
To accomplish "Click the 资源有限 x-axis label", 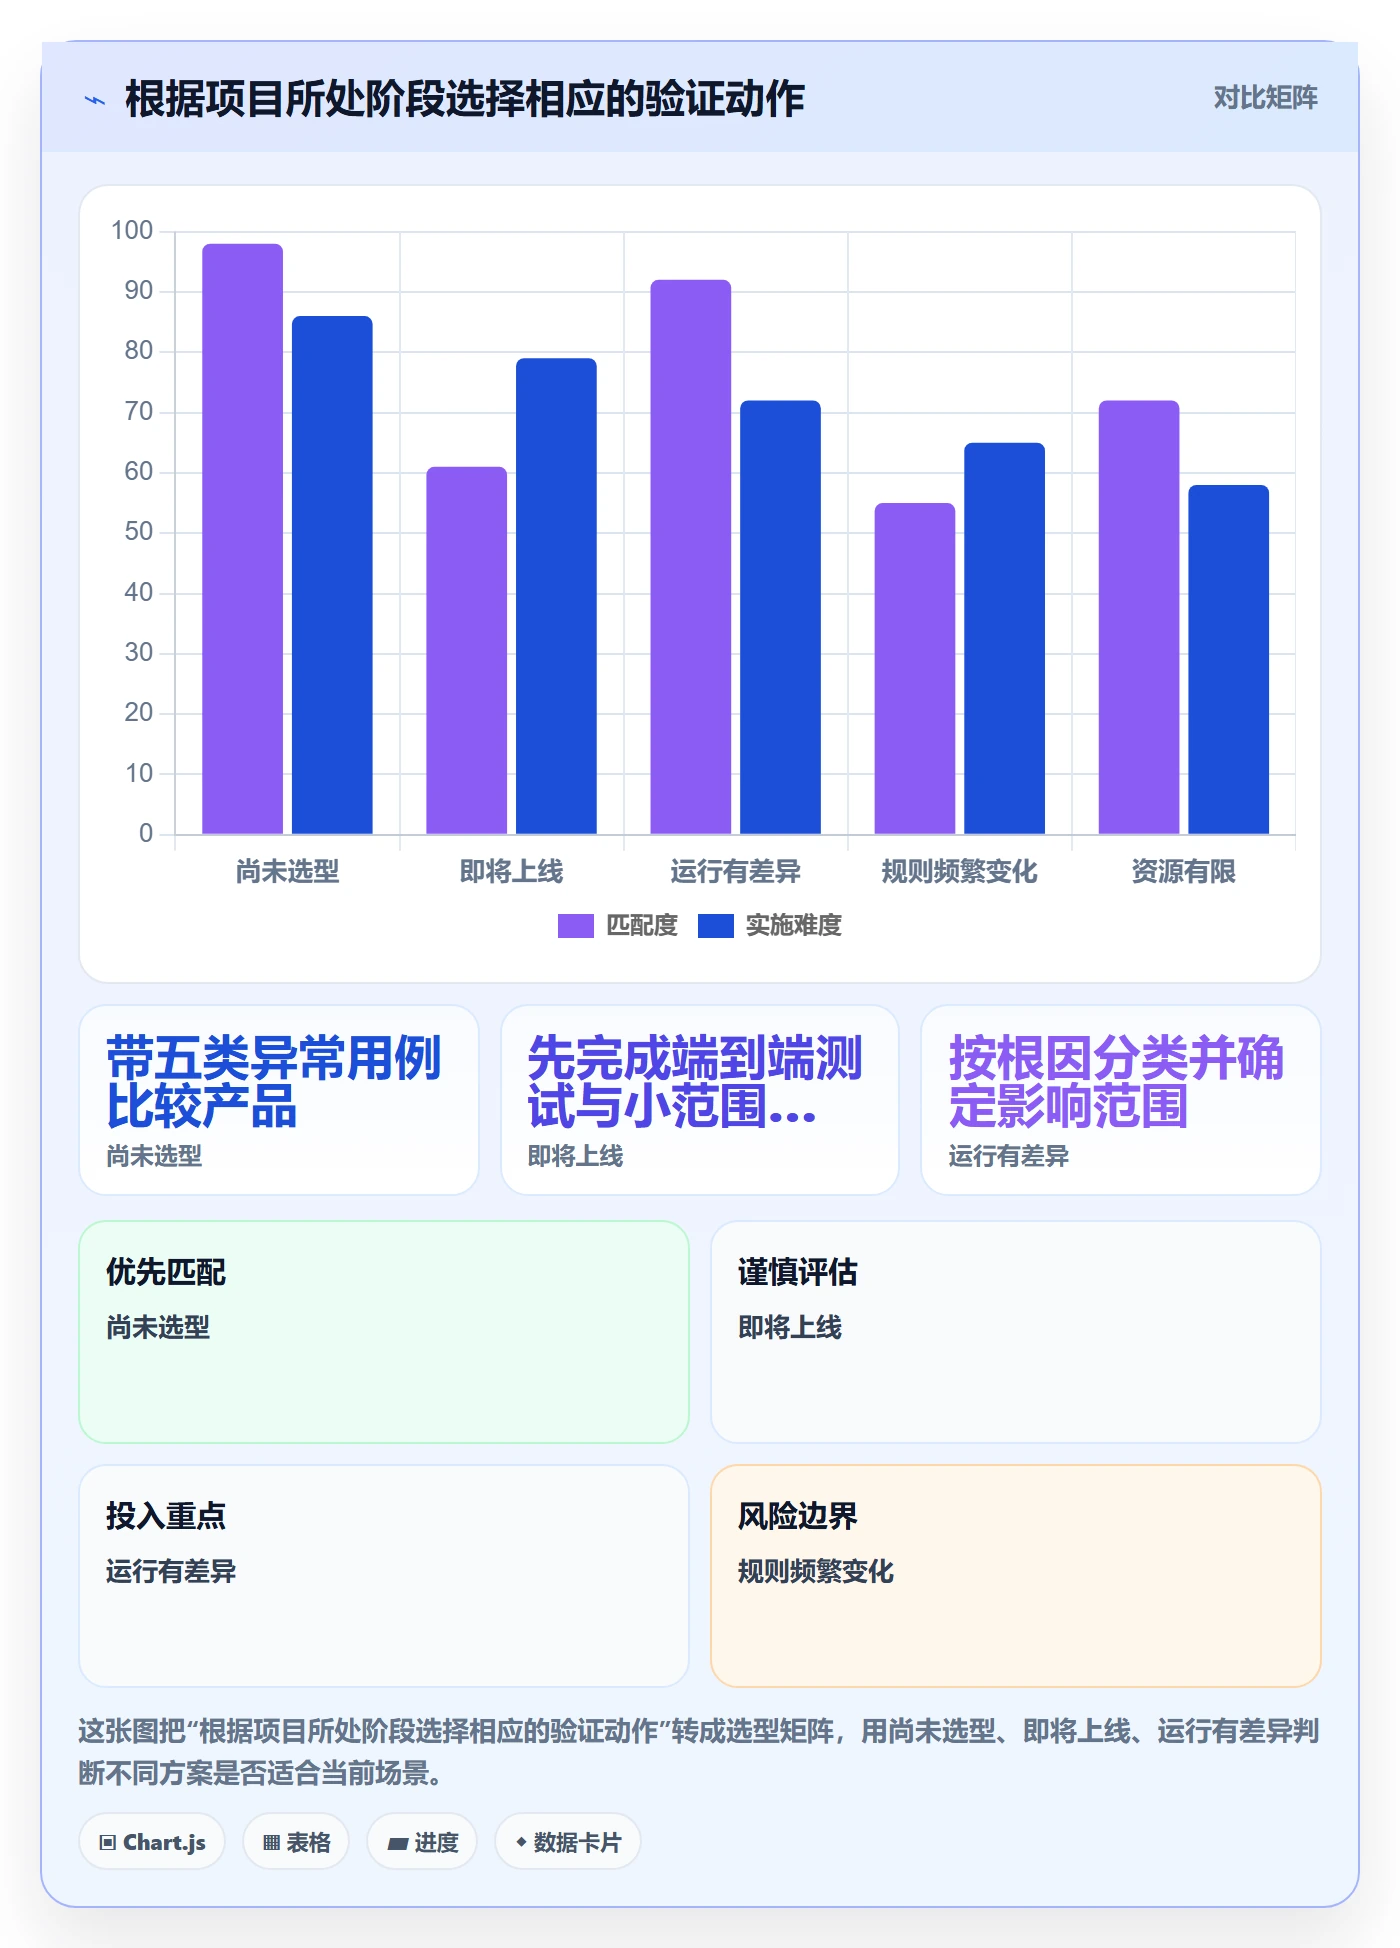I will (1183, 872).
